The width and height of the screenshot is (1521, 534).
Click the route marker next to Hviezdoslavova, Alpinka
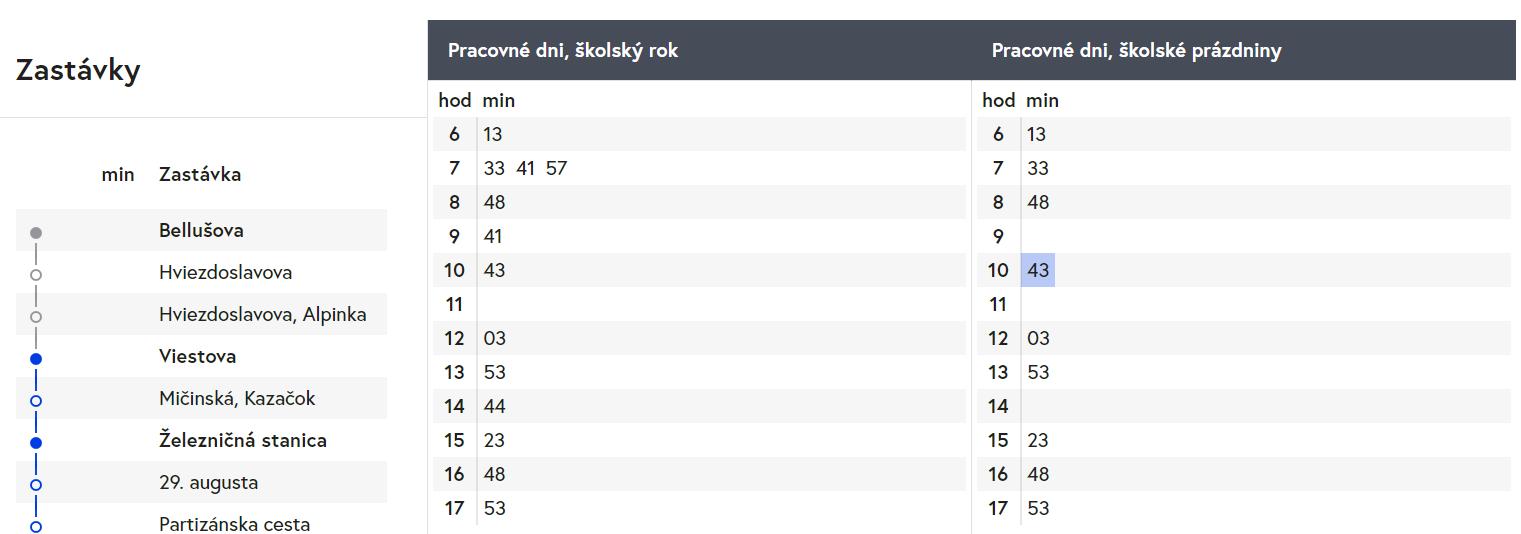(36, 317)
